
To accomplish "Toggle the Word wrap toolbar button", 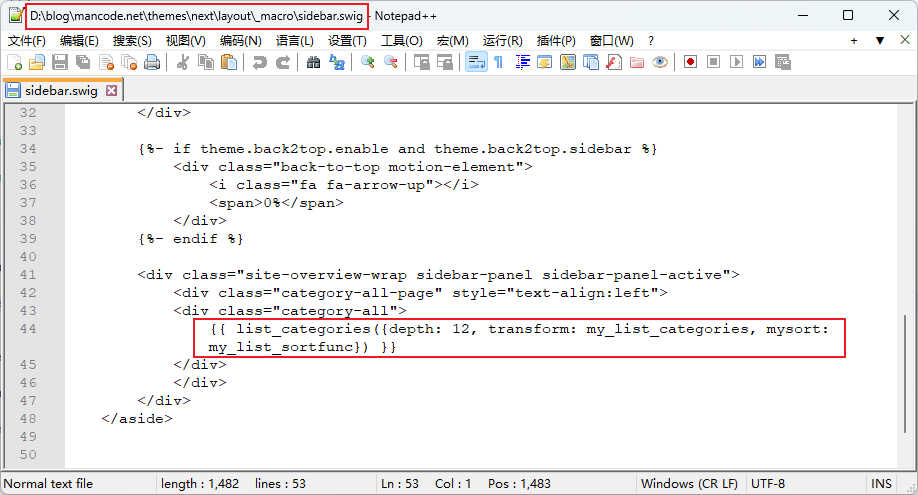I will tap(476, 62).
